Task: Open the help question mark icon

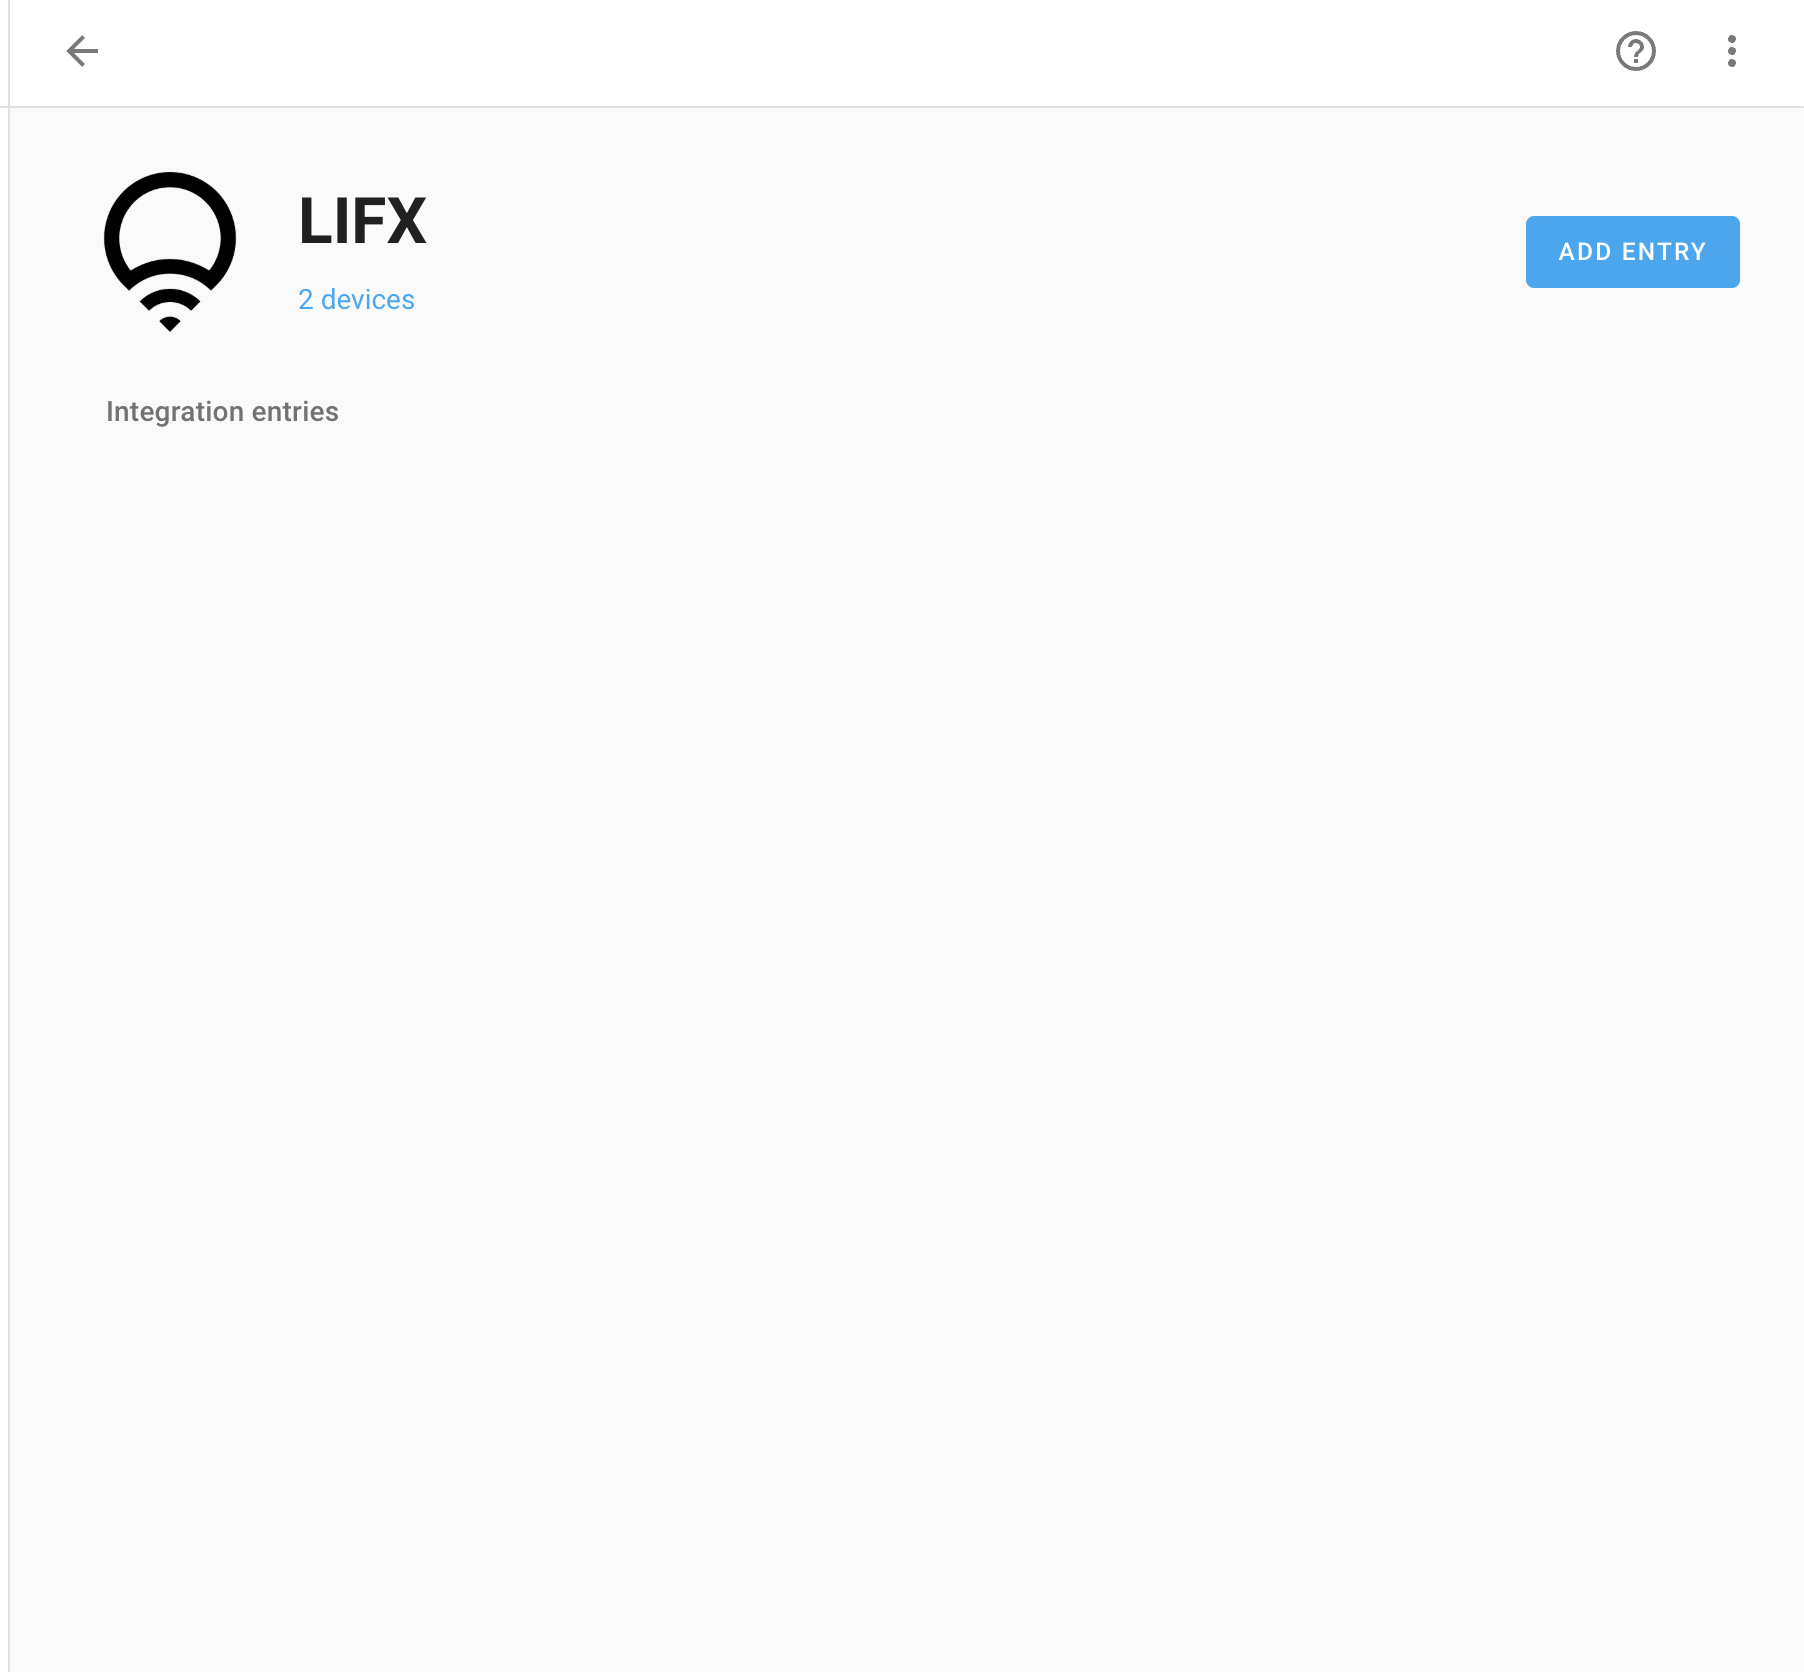Action: (1636, 51)
